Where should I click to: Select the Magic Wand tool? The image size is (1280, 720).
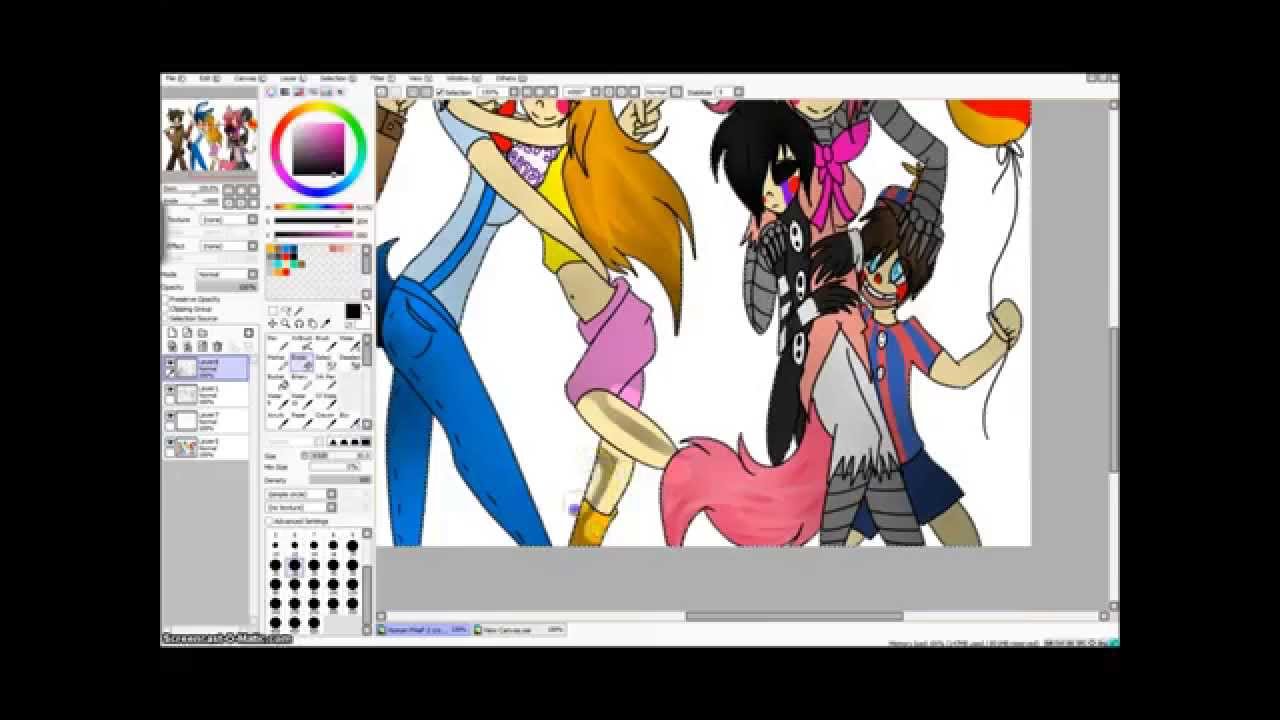pos(298,310)
